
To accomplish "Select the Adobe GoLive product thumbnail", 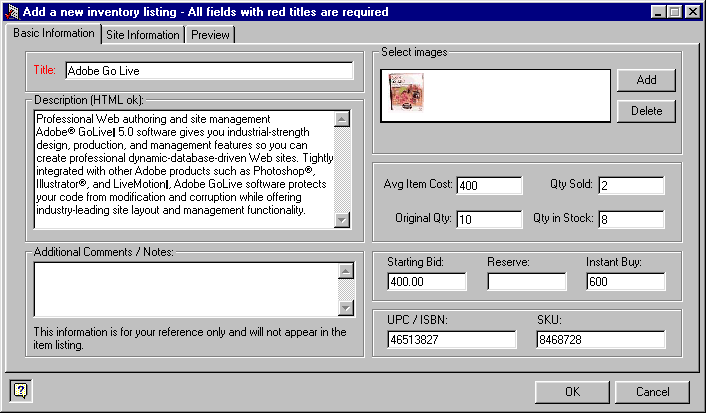I will 406,93.
